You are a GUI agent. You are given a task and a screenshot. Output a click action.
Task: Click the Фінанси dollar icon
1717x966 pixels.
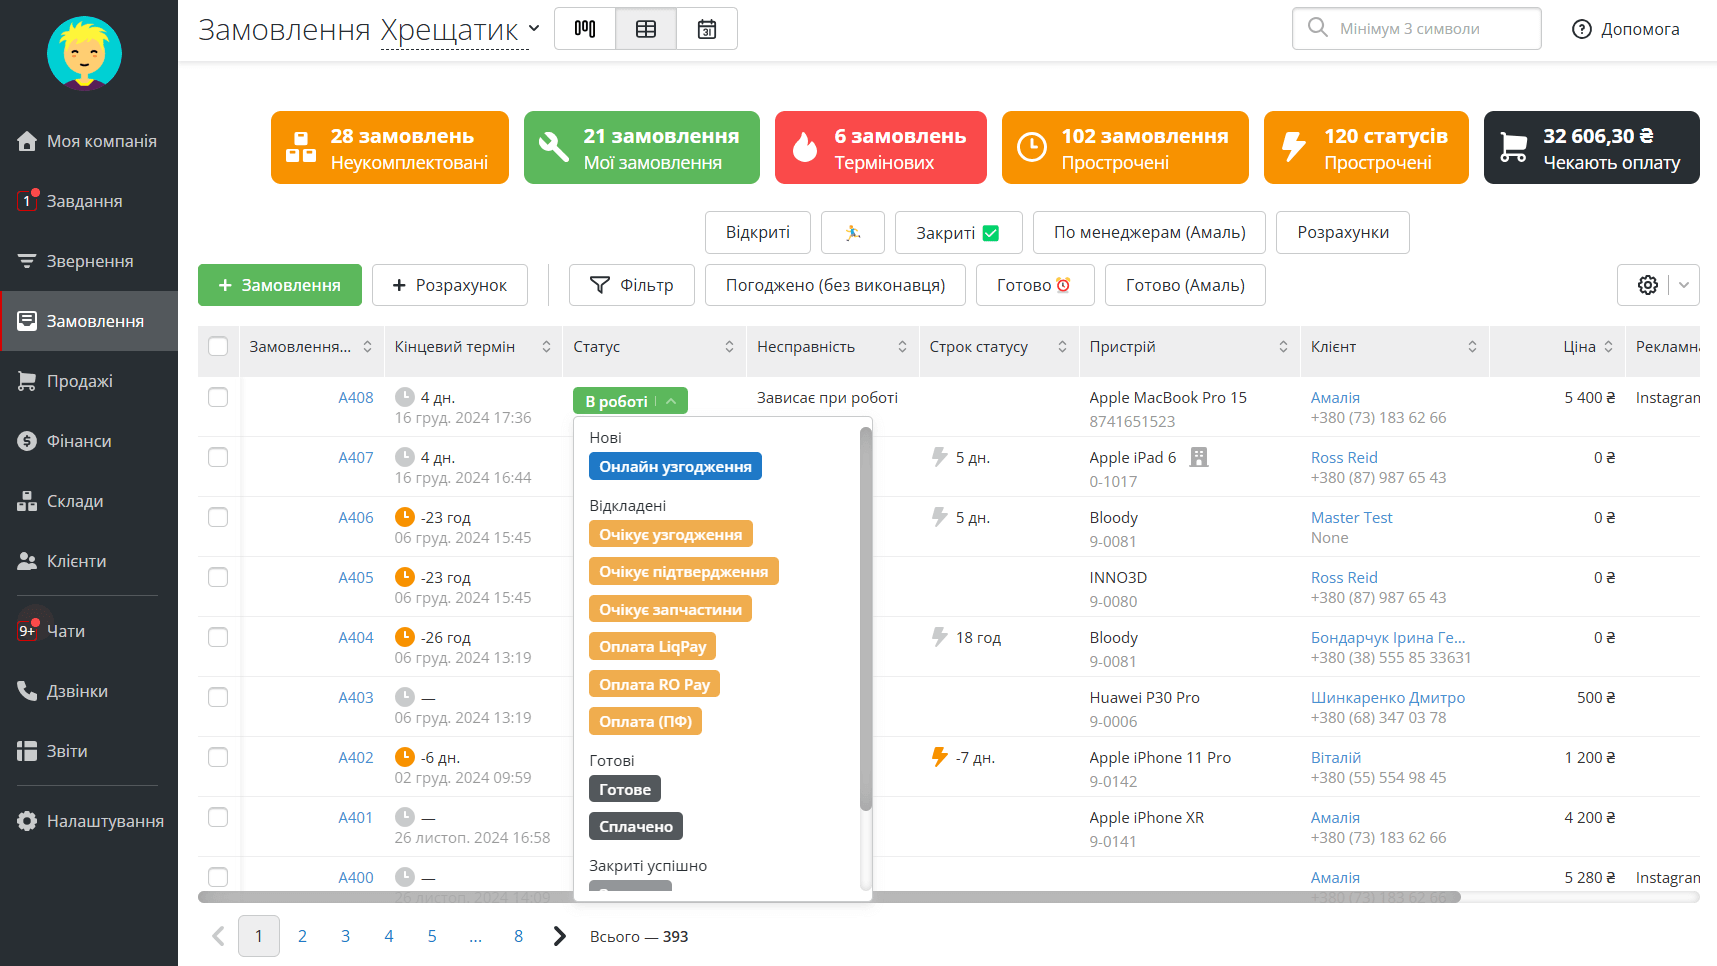click(x=28, y=441)
